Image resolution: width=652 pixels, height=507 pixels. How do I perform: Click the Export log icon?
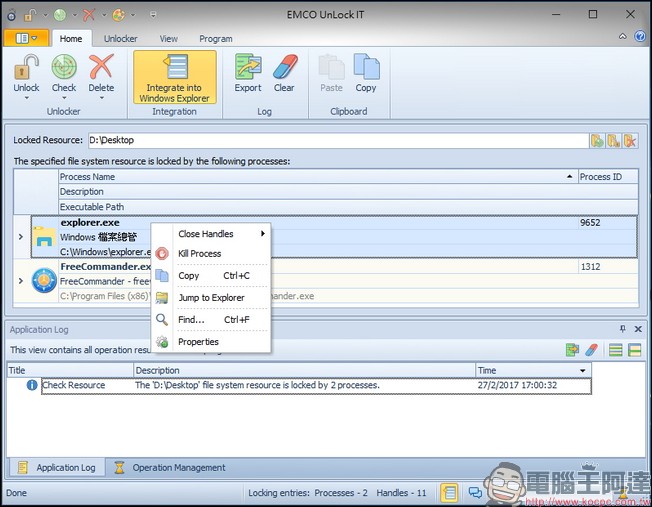pos(248,68)
